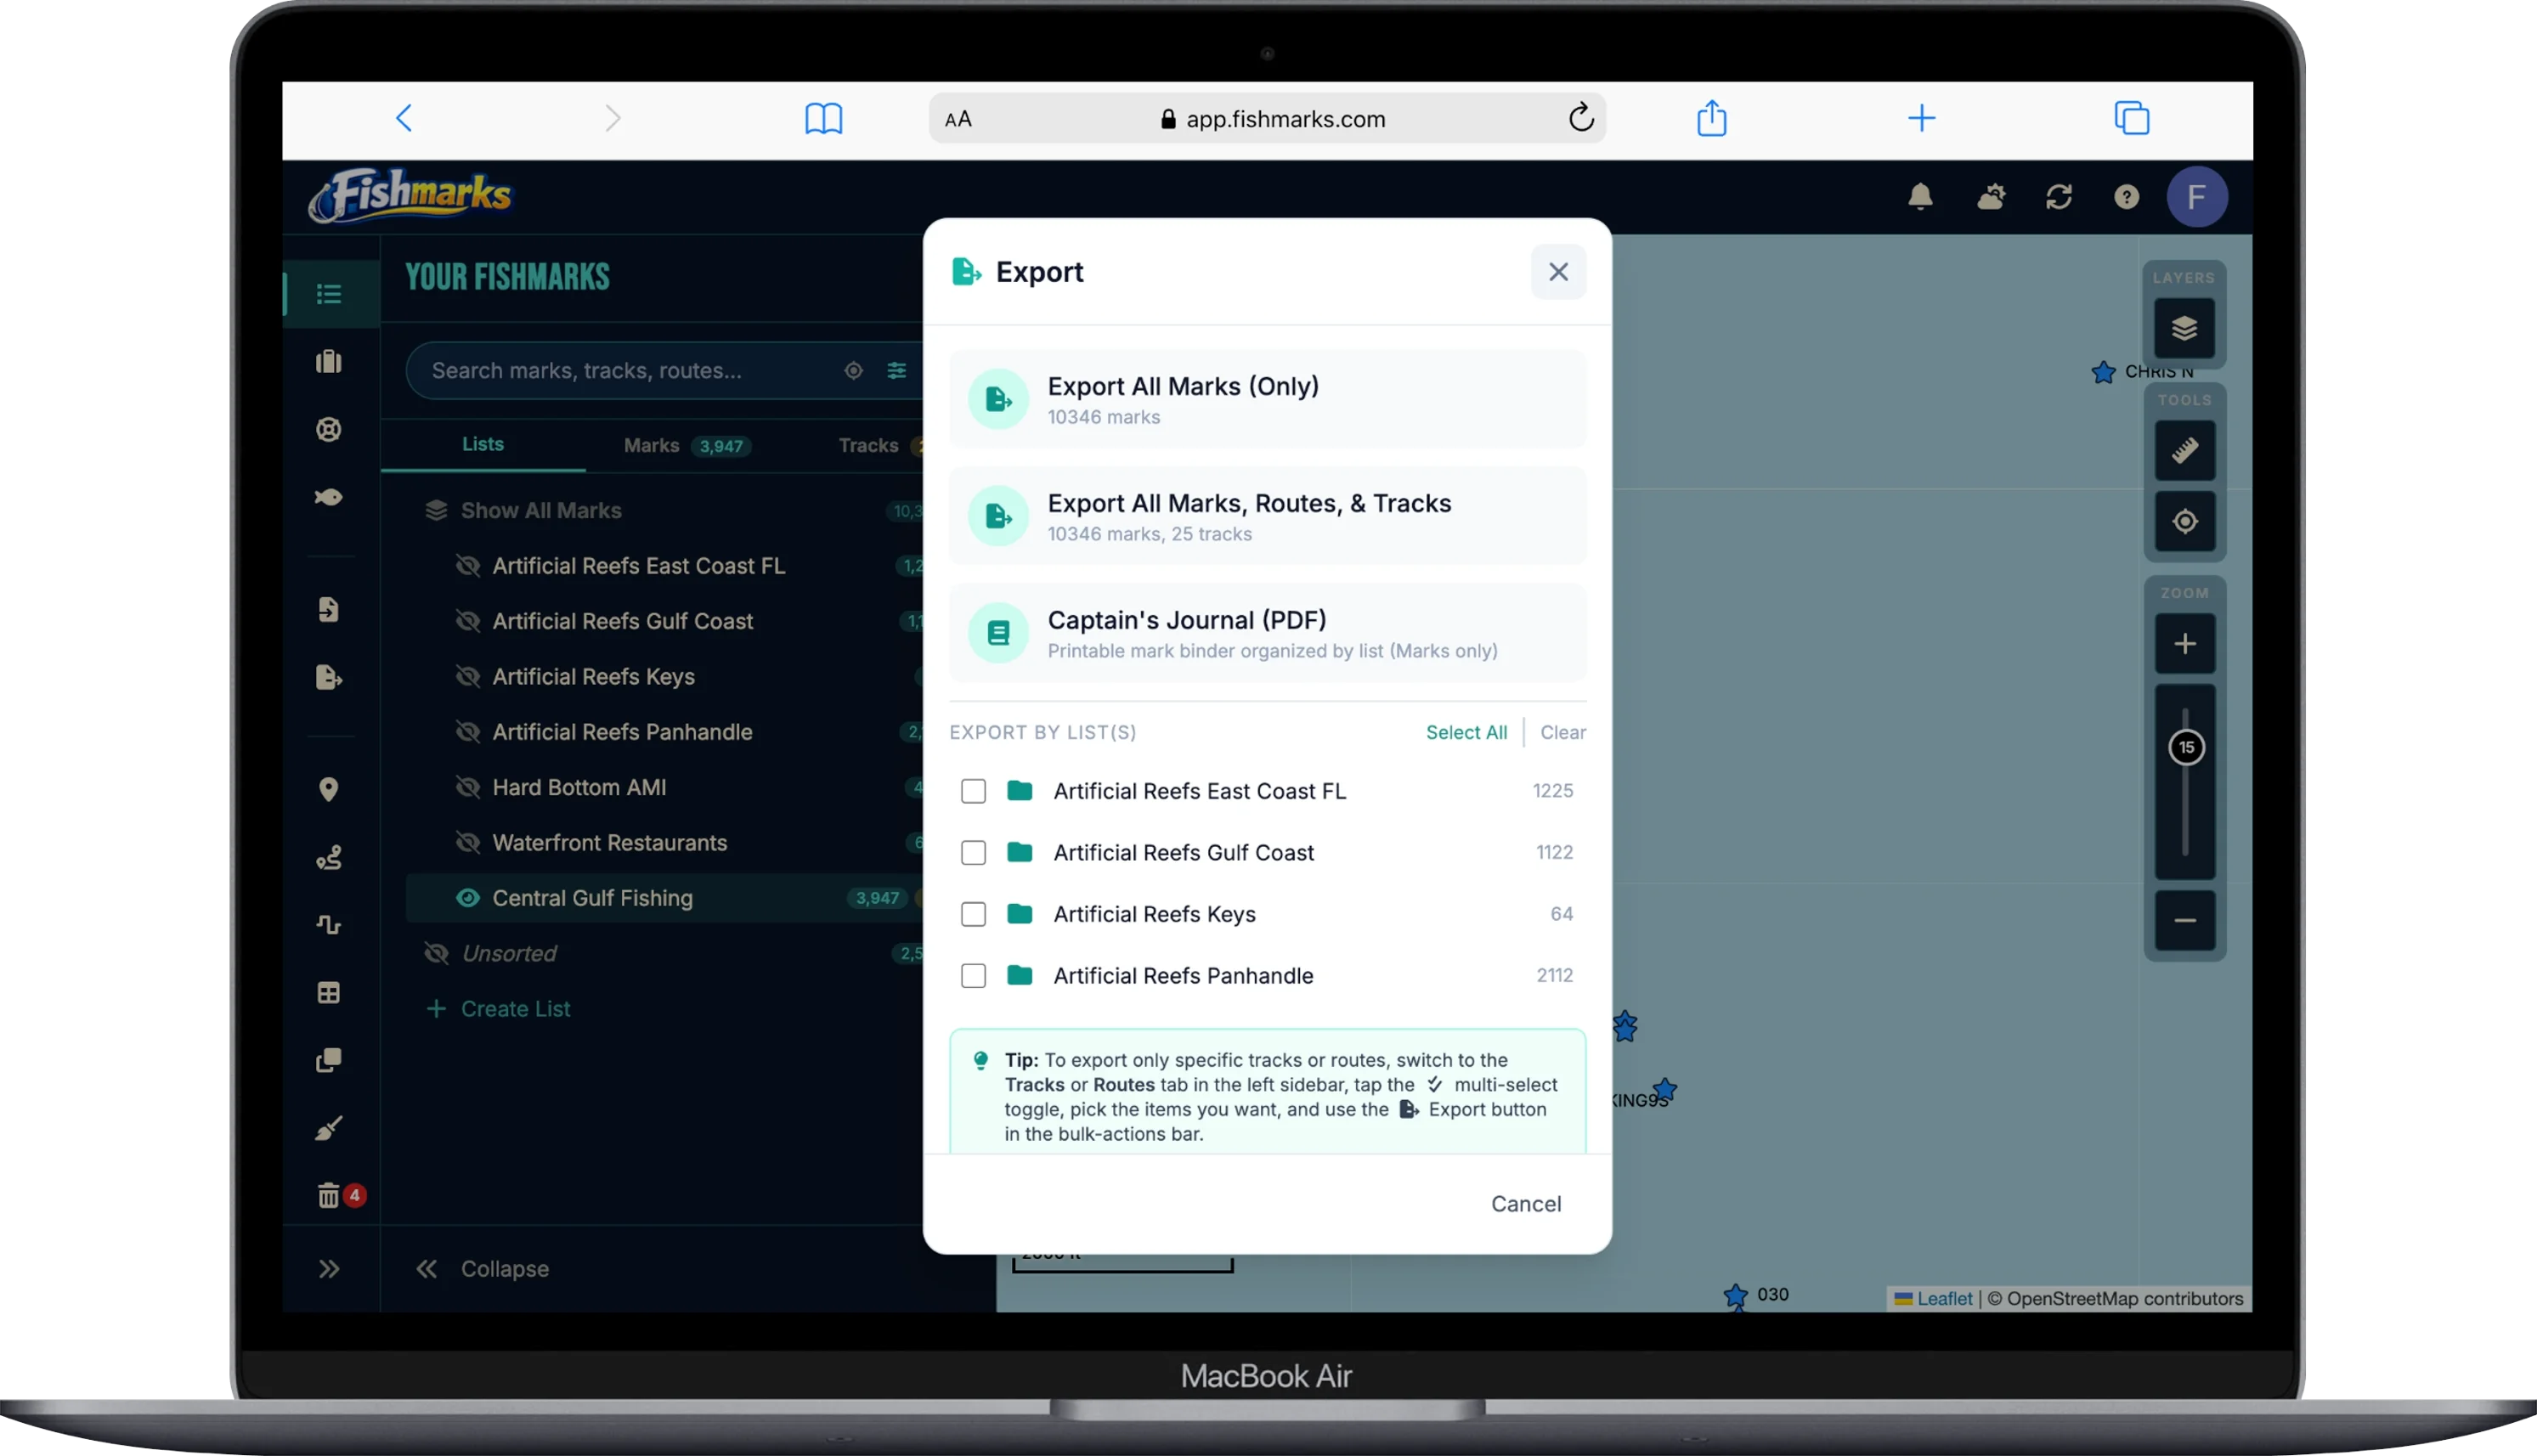Click Create List in sidebar
This screenshot has height=1456, width=2537.
498,1009
